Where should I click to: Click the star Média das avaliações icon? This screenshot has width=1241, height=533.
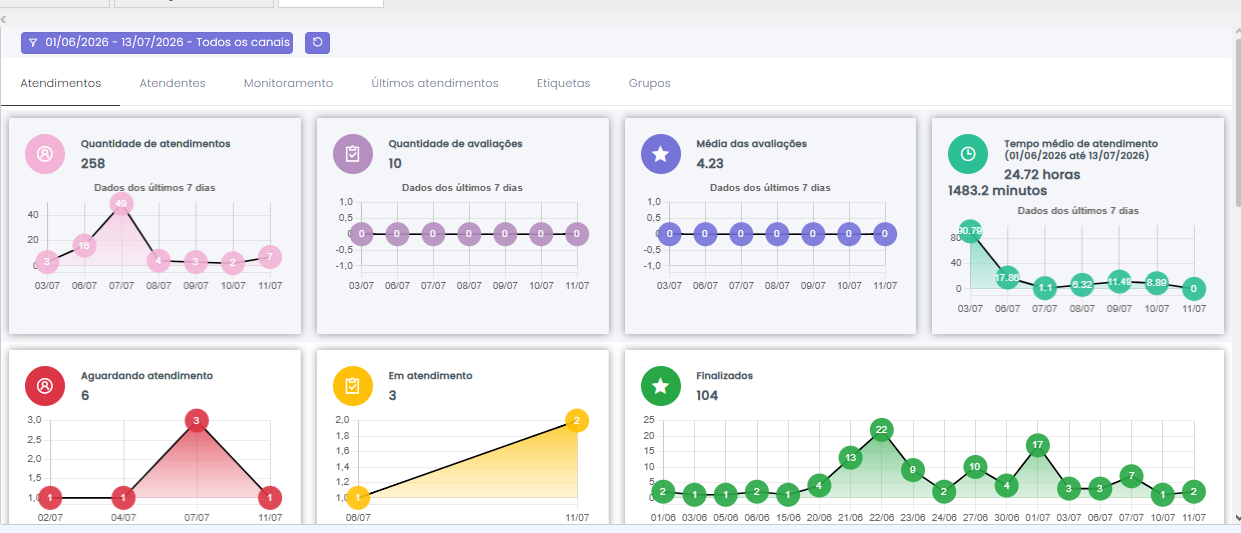pyautogui.click(x=660, y=154)
